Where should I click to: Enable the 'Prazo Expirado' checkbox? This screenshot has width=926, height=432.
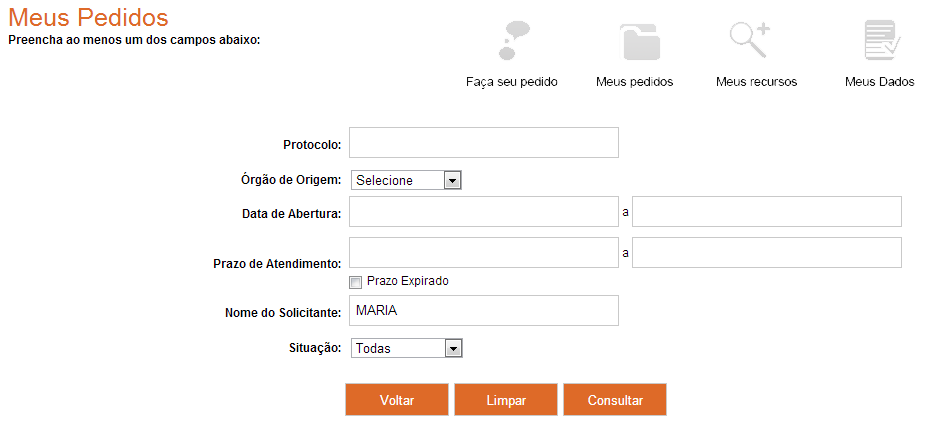point(356,282)
